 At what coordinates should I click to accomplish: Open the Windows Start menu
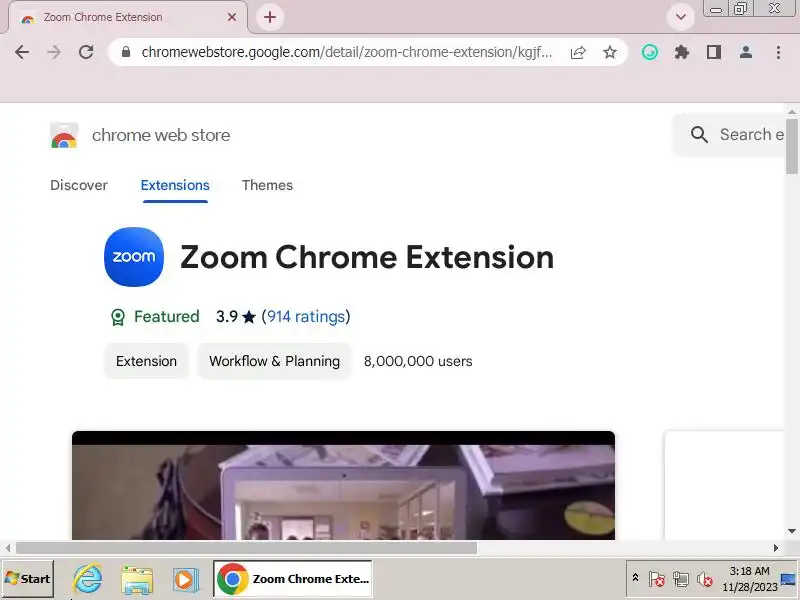(x=28, y=579)
